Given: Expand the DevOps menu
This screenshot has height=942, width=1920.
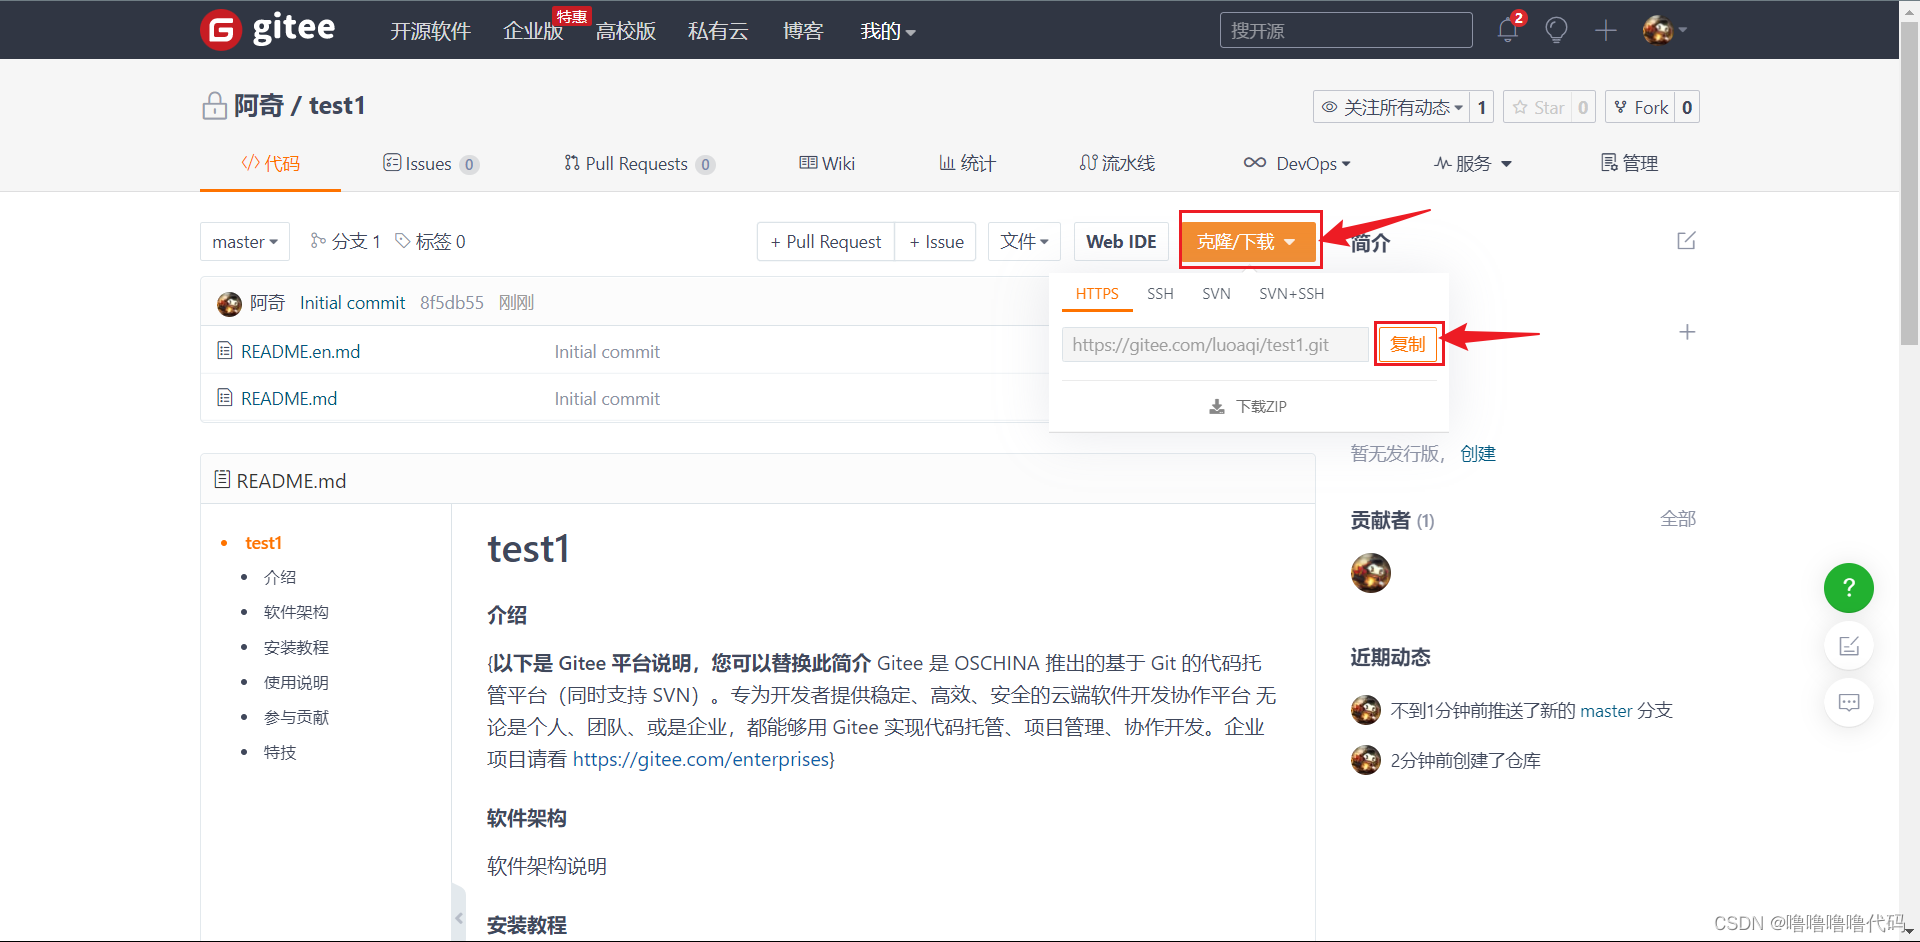Looking at the screenshot, I should [x=1297, y=163].
